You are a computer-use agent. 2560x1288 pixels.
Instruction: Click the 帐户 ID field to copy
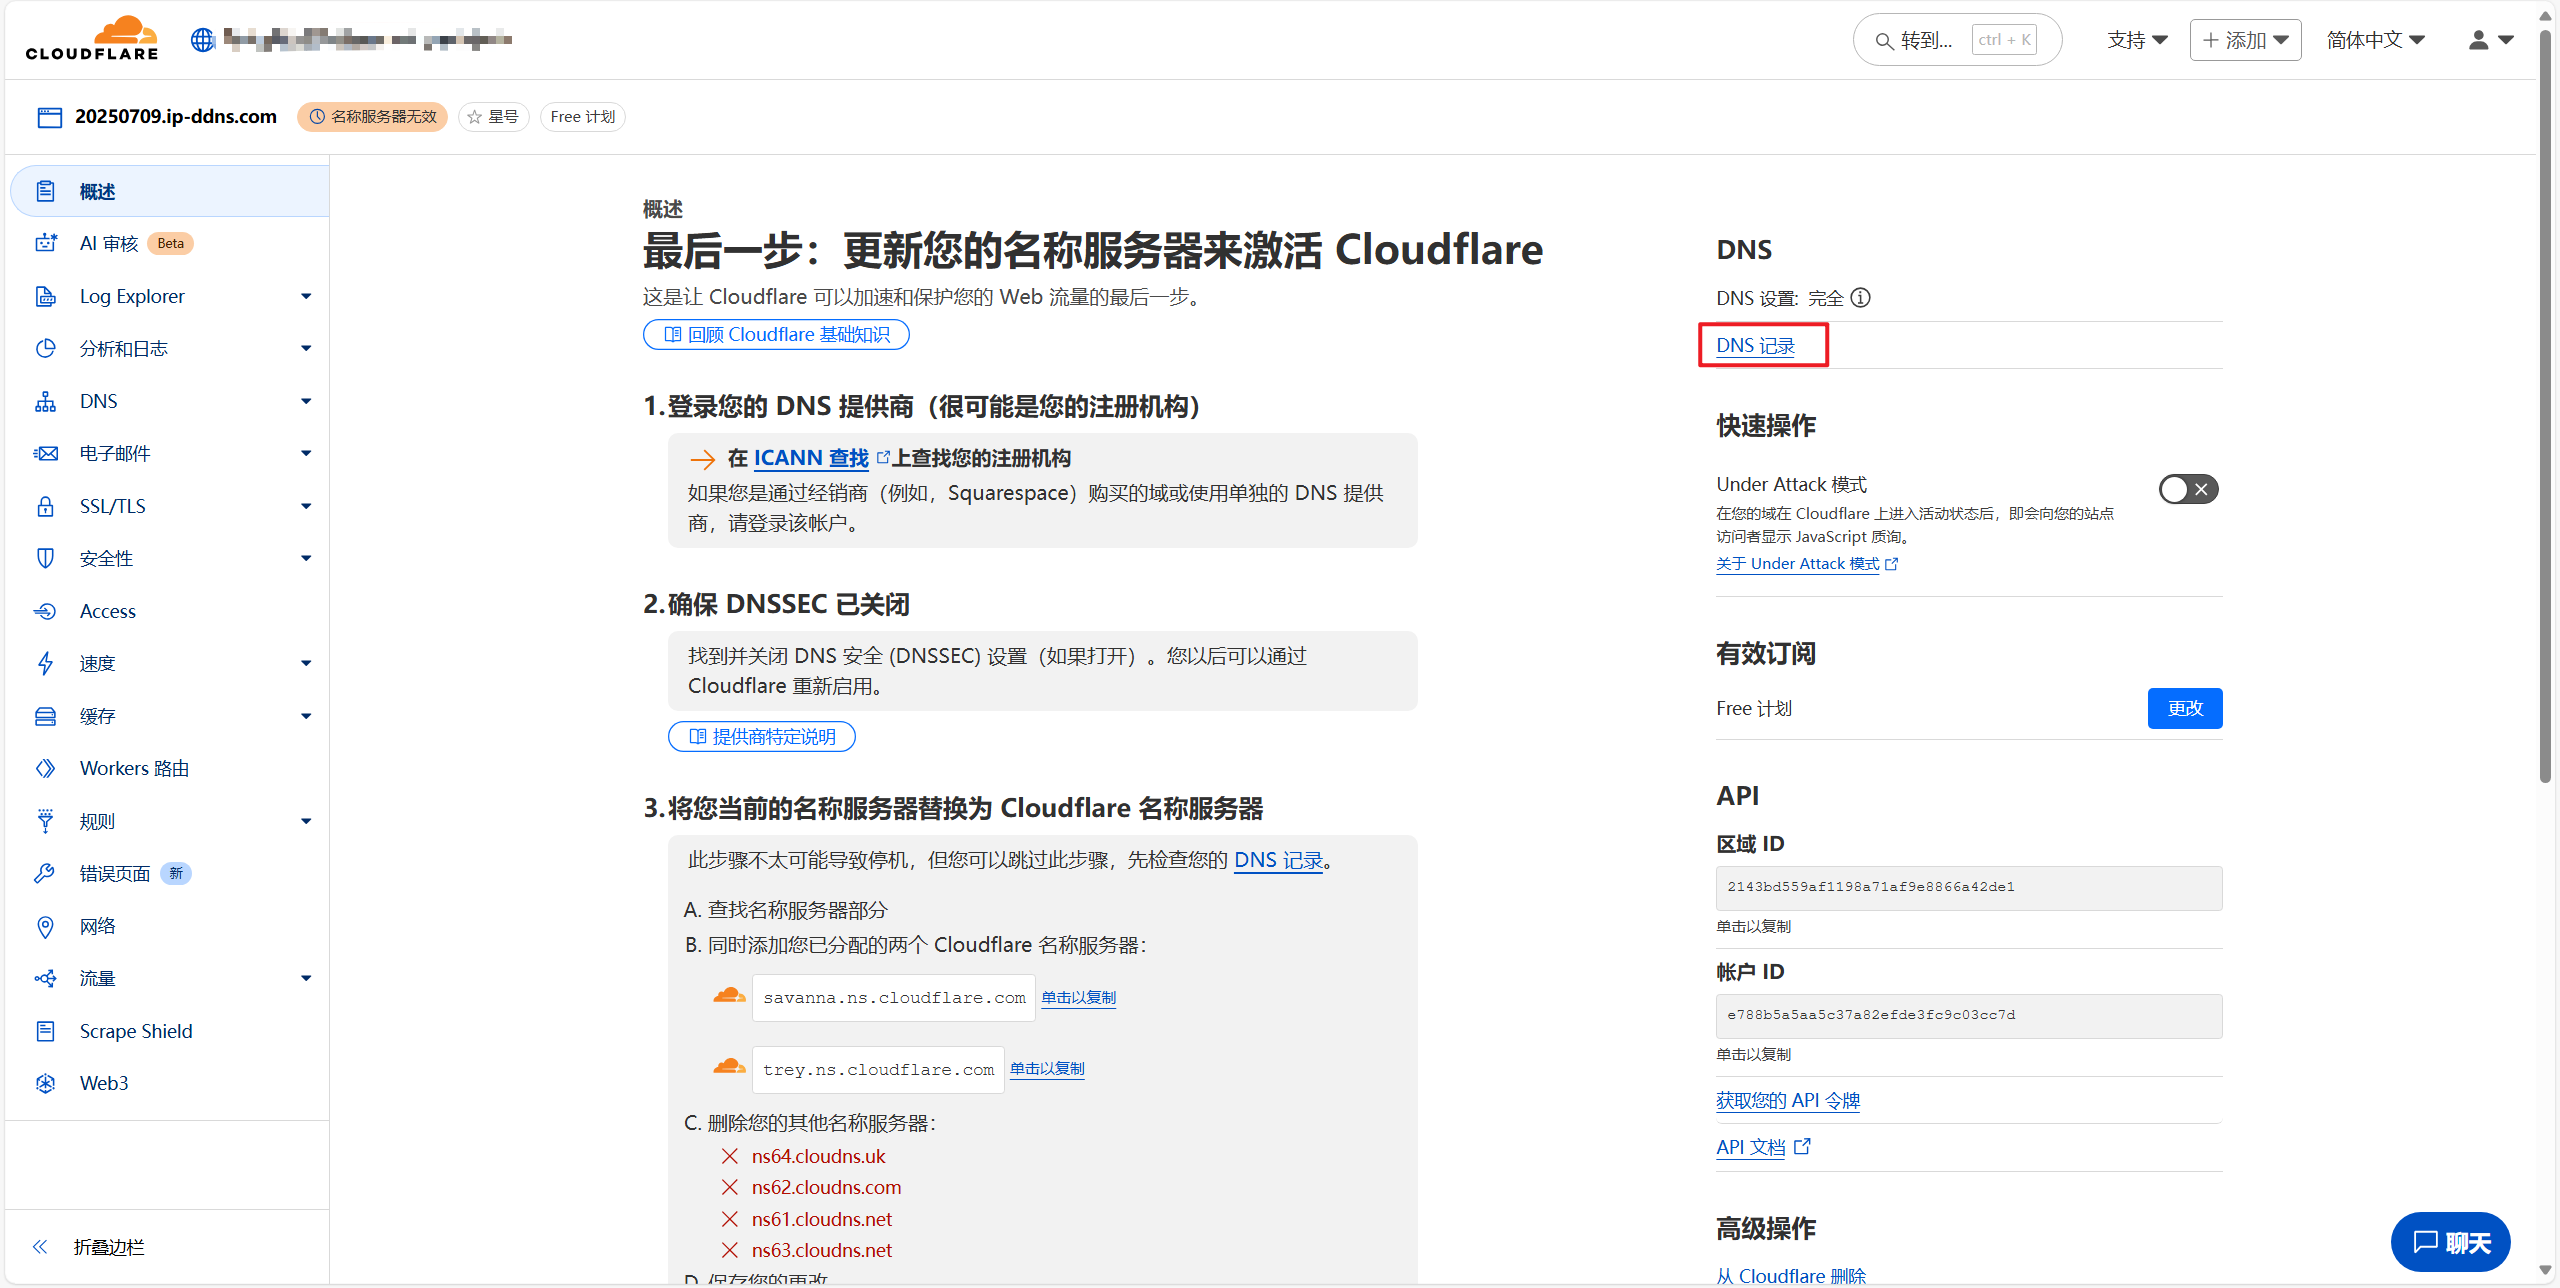click(x=1969, y=1016)
